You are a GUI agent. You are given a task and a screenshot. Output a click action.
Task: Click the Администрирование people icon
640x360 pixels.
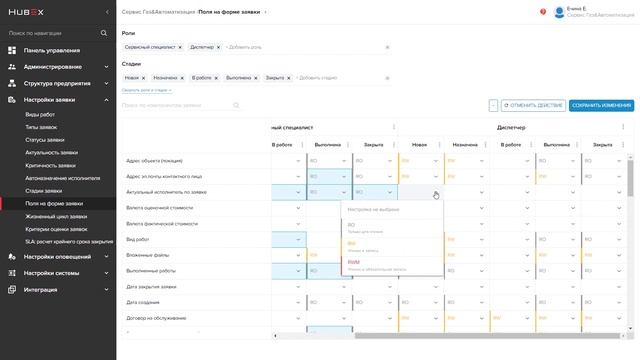tap(12, 67)
